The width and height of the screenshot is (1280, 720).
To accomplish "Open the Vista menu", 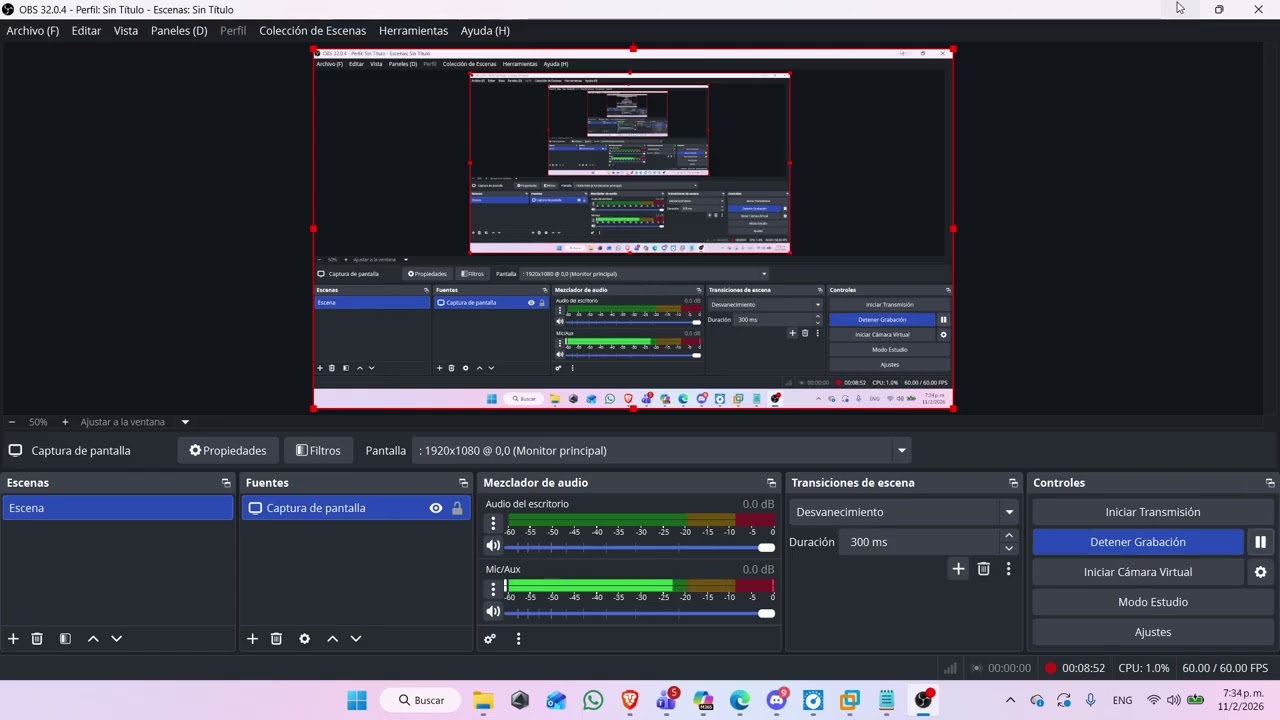I will pyautogui.click(x=126, y=31).
